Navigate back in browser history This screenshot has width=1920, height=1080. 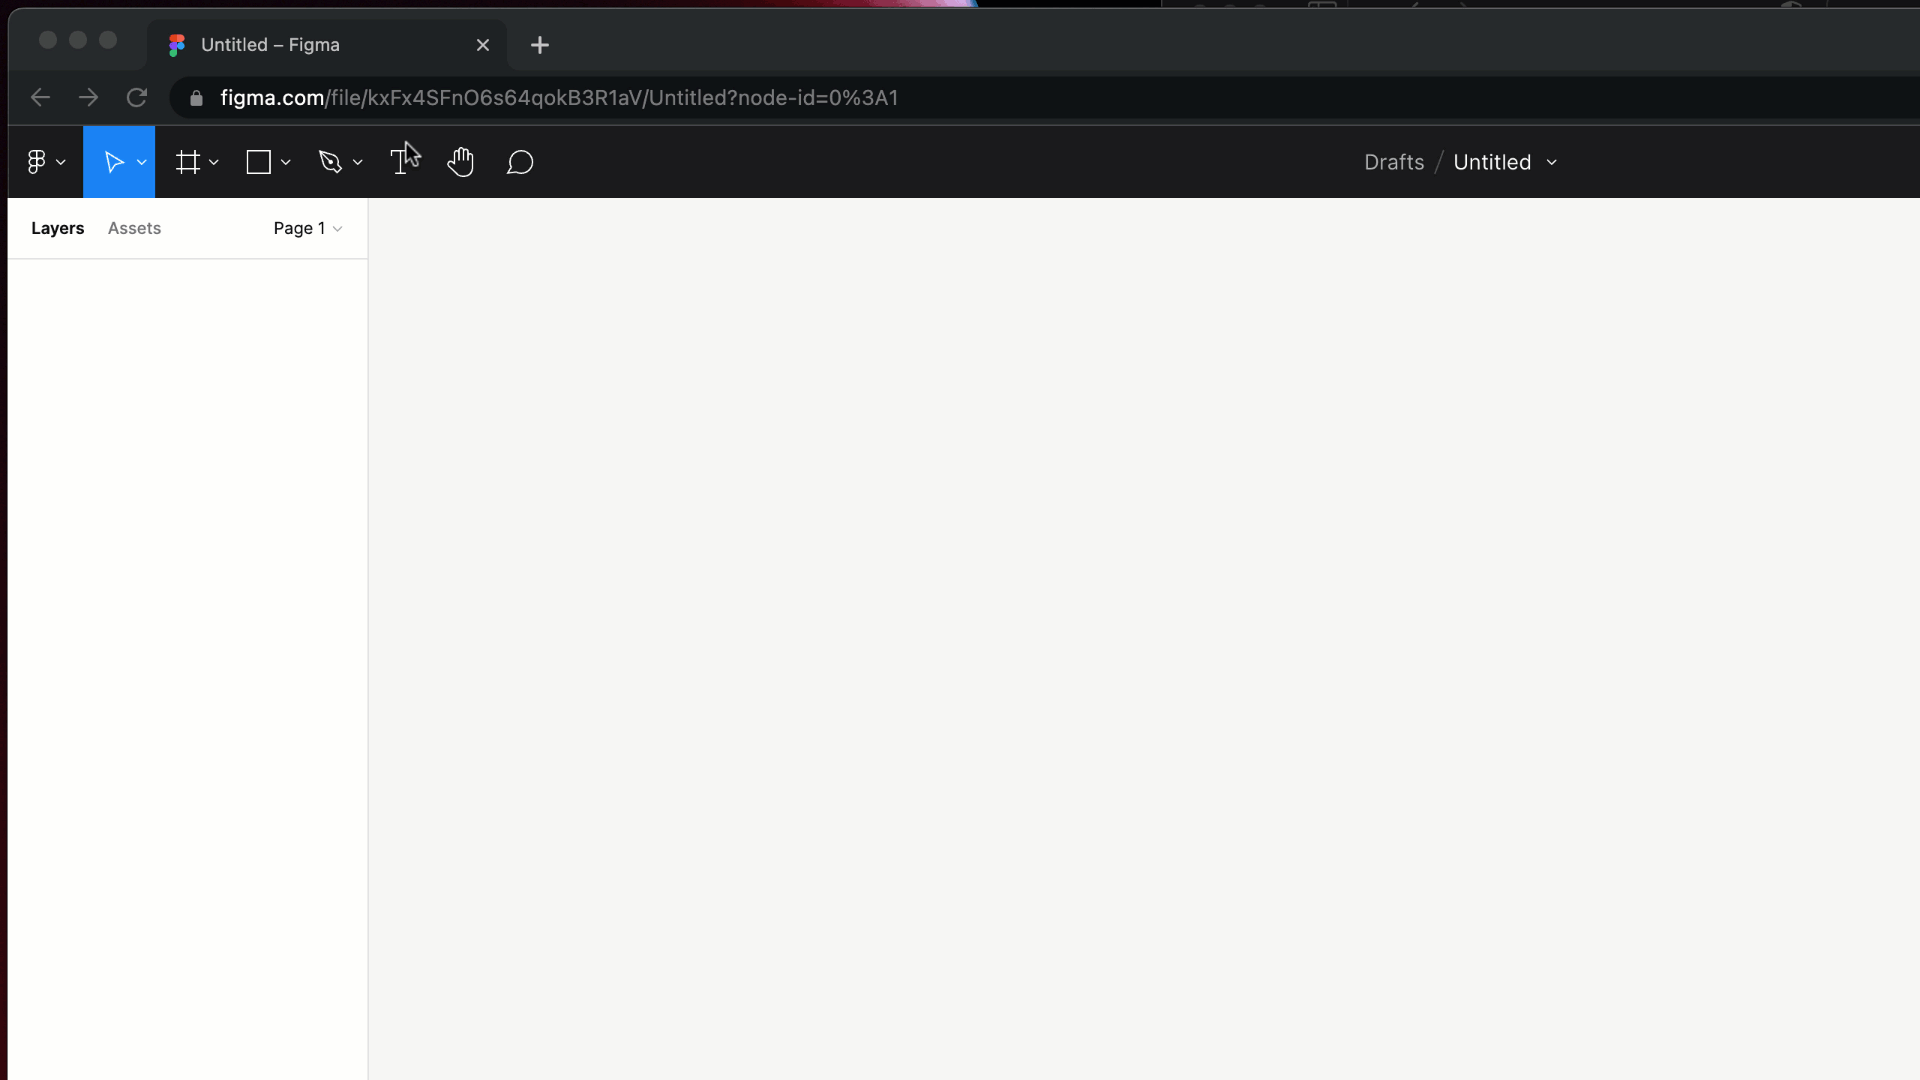tap(40, 96)
